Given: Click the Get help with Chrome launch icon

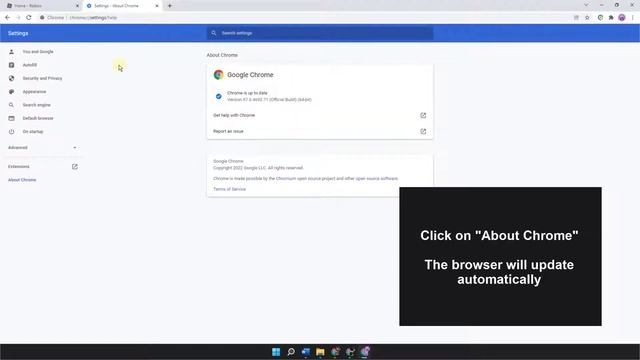Looking at the screenshot, I should click(423, 116).
